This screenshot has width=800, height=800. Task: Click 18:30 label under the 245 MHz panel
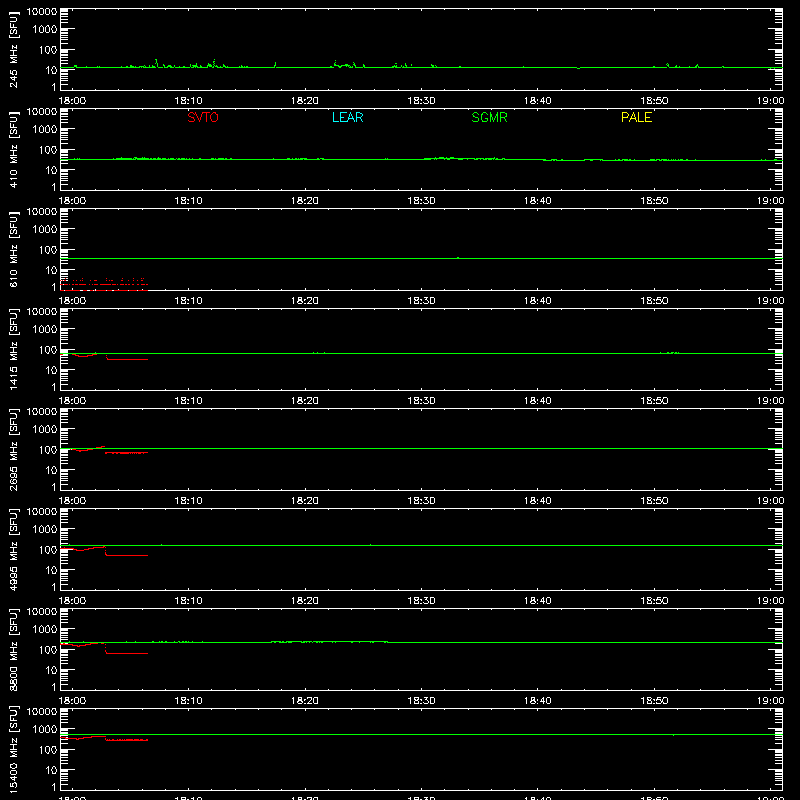click(421, 101)
